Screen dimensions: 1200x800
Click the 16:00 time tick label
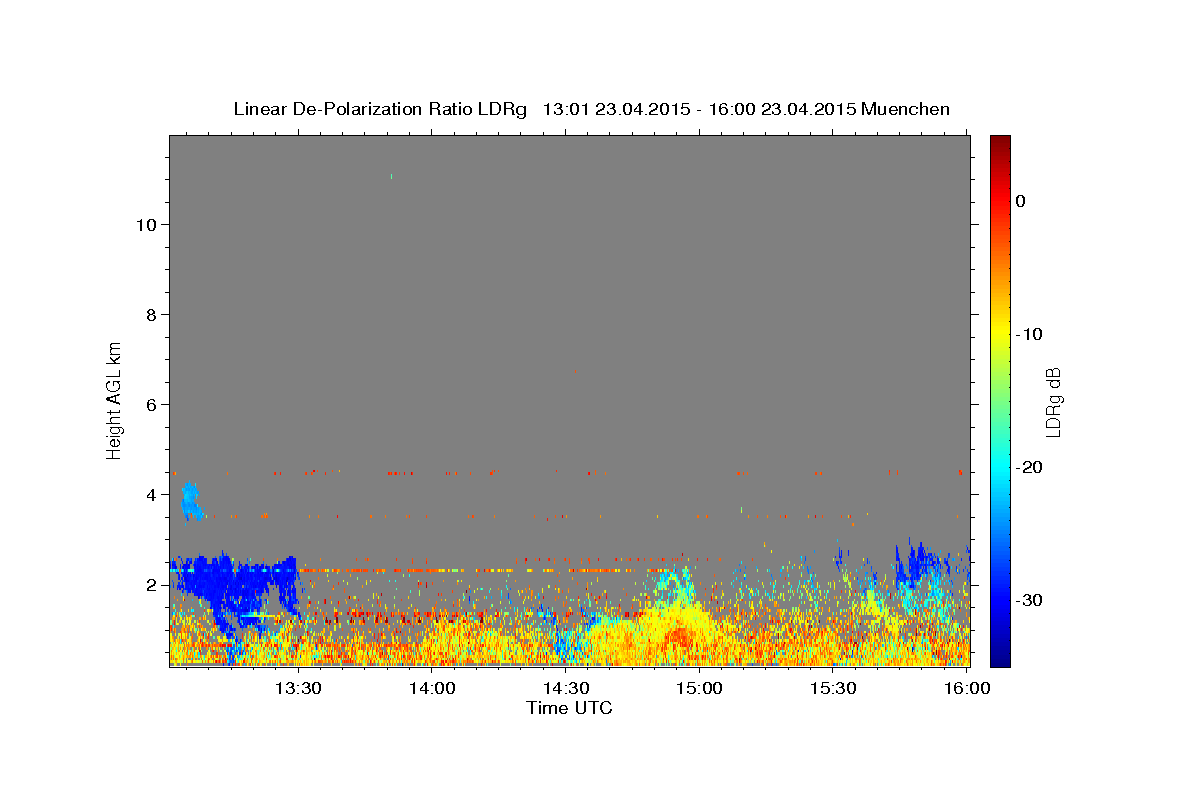pos(966,688)
